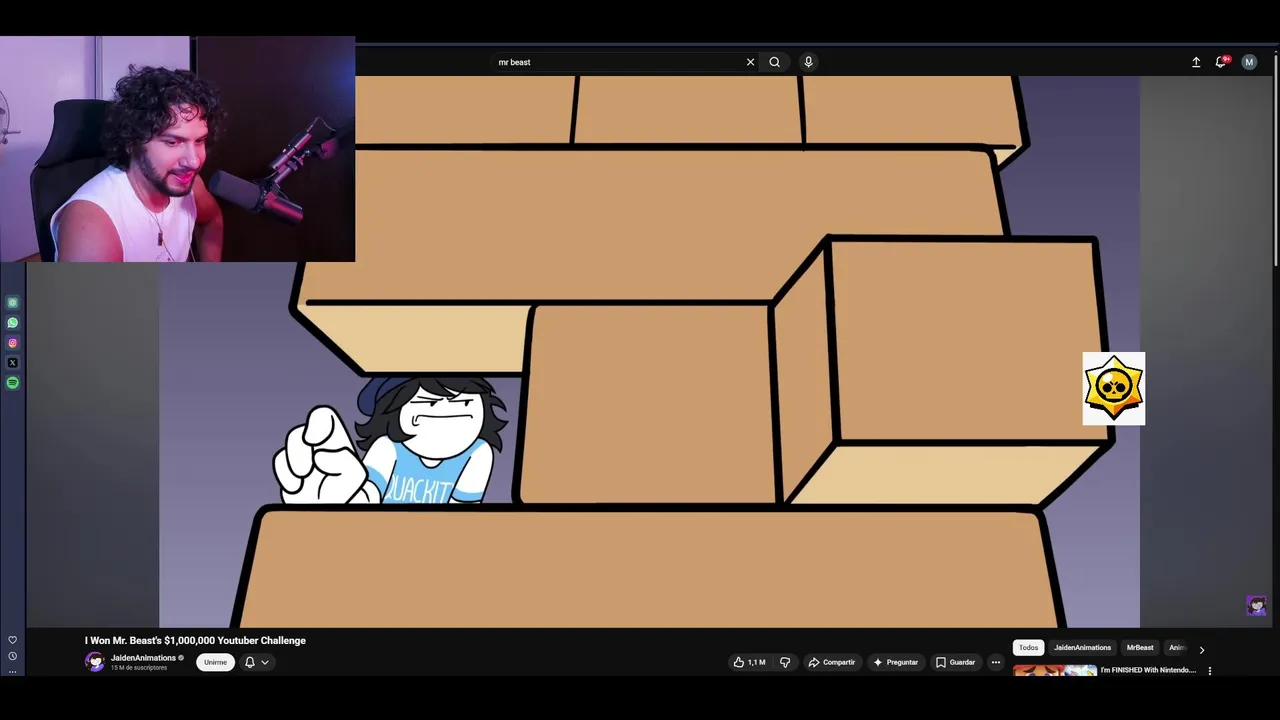
Task: Click the Preguntar button
Action: click(x=895, y=662)
